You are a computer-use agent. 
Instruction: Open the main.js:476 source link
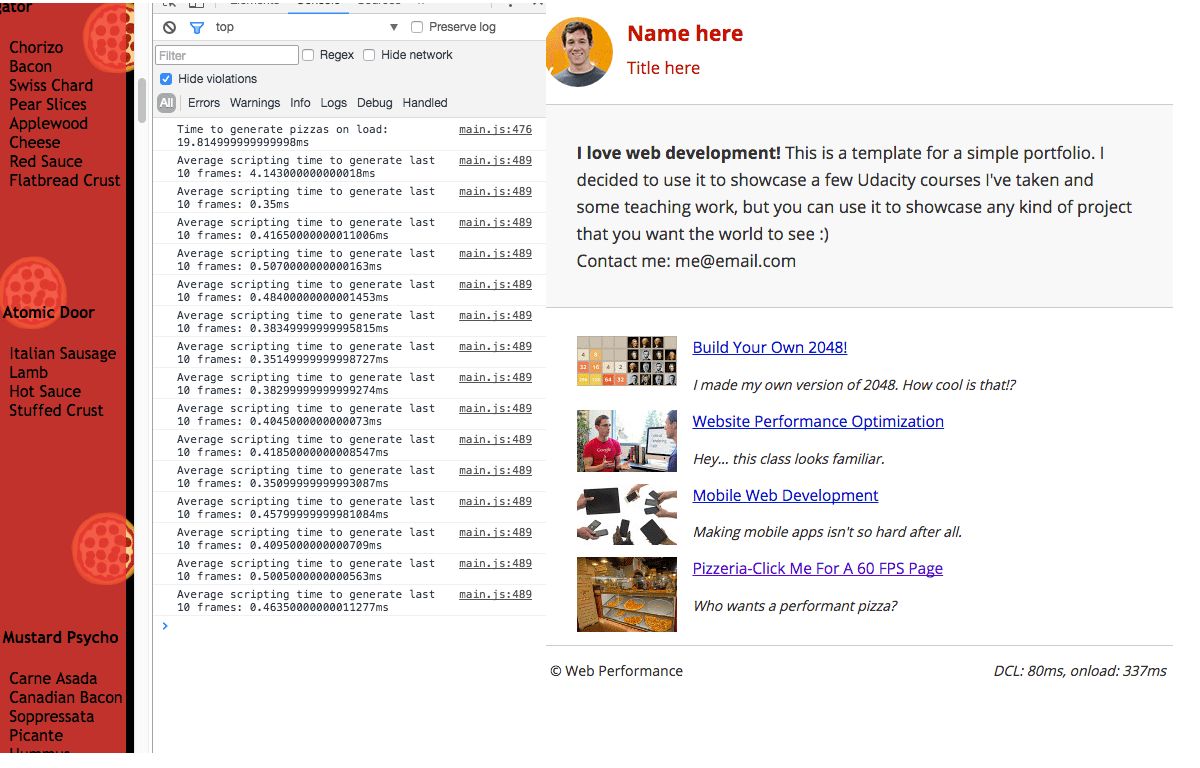(x=495, y=130)
